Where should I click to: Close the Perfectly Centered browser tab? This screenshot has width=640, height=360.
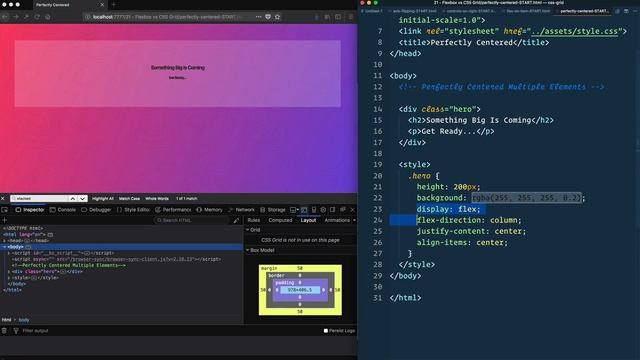(x=102, y=5)
